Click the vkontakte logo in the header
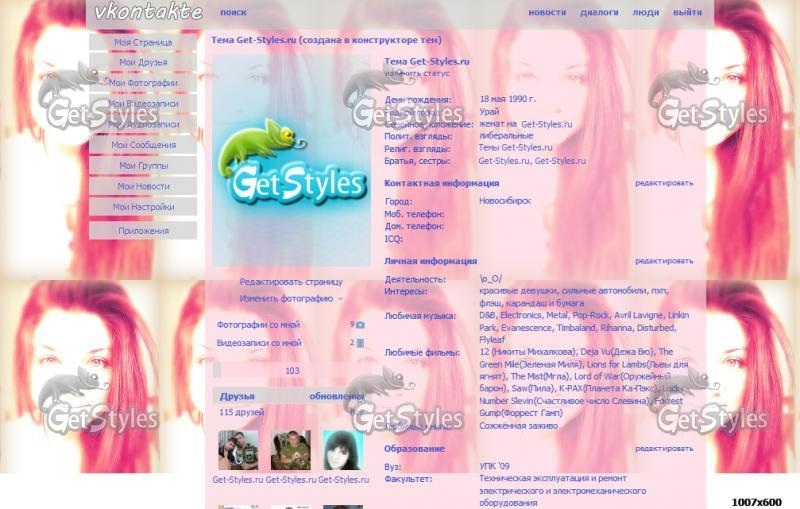This screenshot has height=509, width=800. 148,13
